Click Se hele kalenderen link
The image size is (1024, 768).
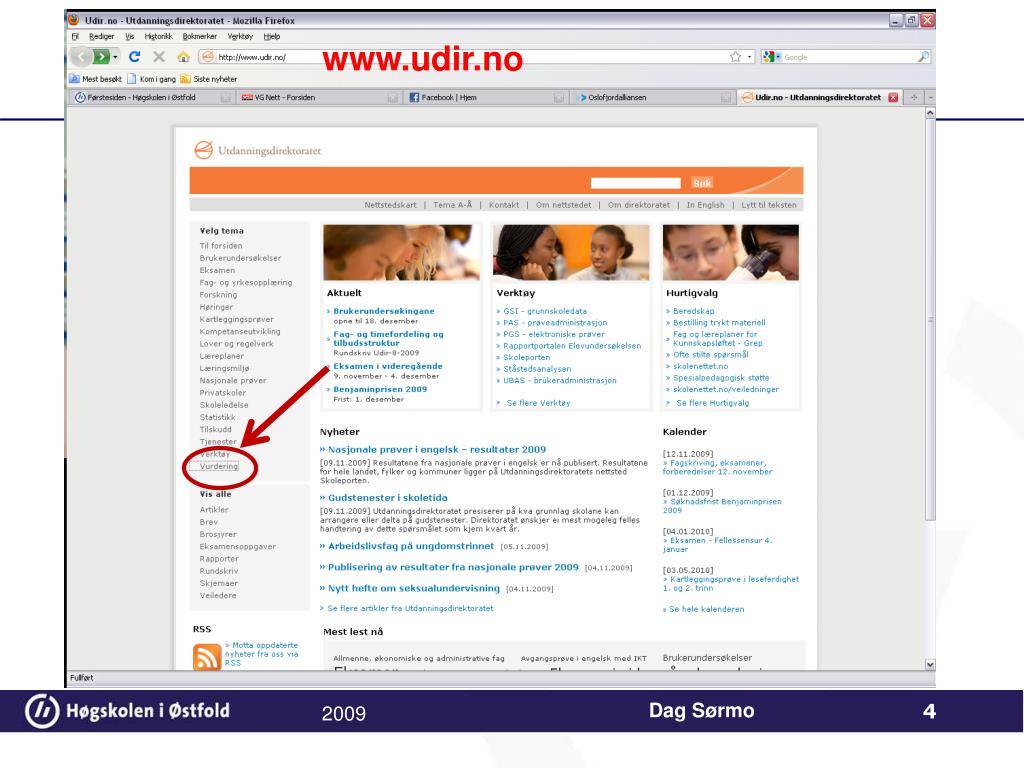click(x=706, y=609)
